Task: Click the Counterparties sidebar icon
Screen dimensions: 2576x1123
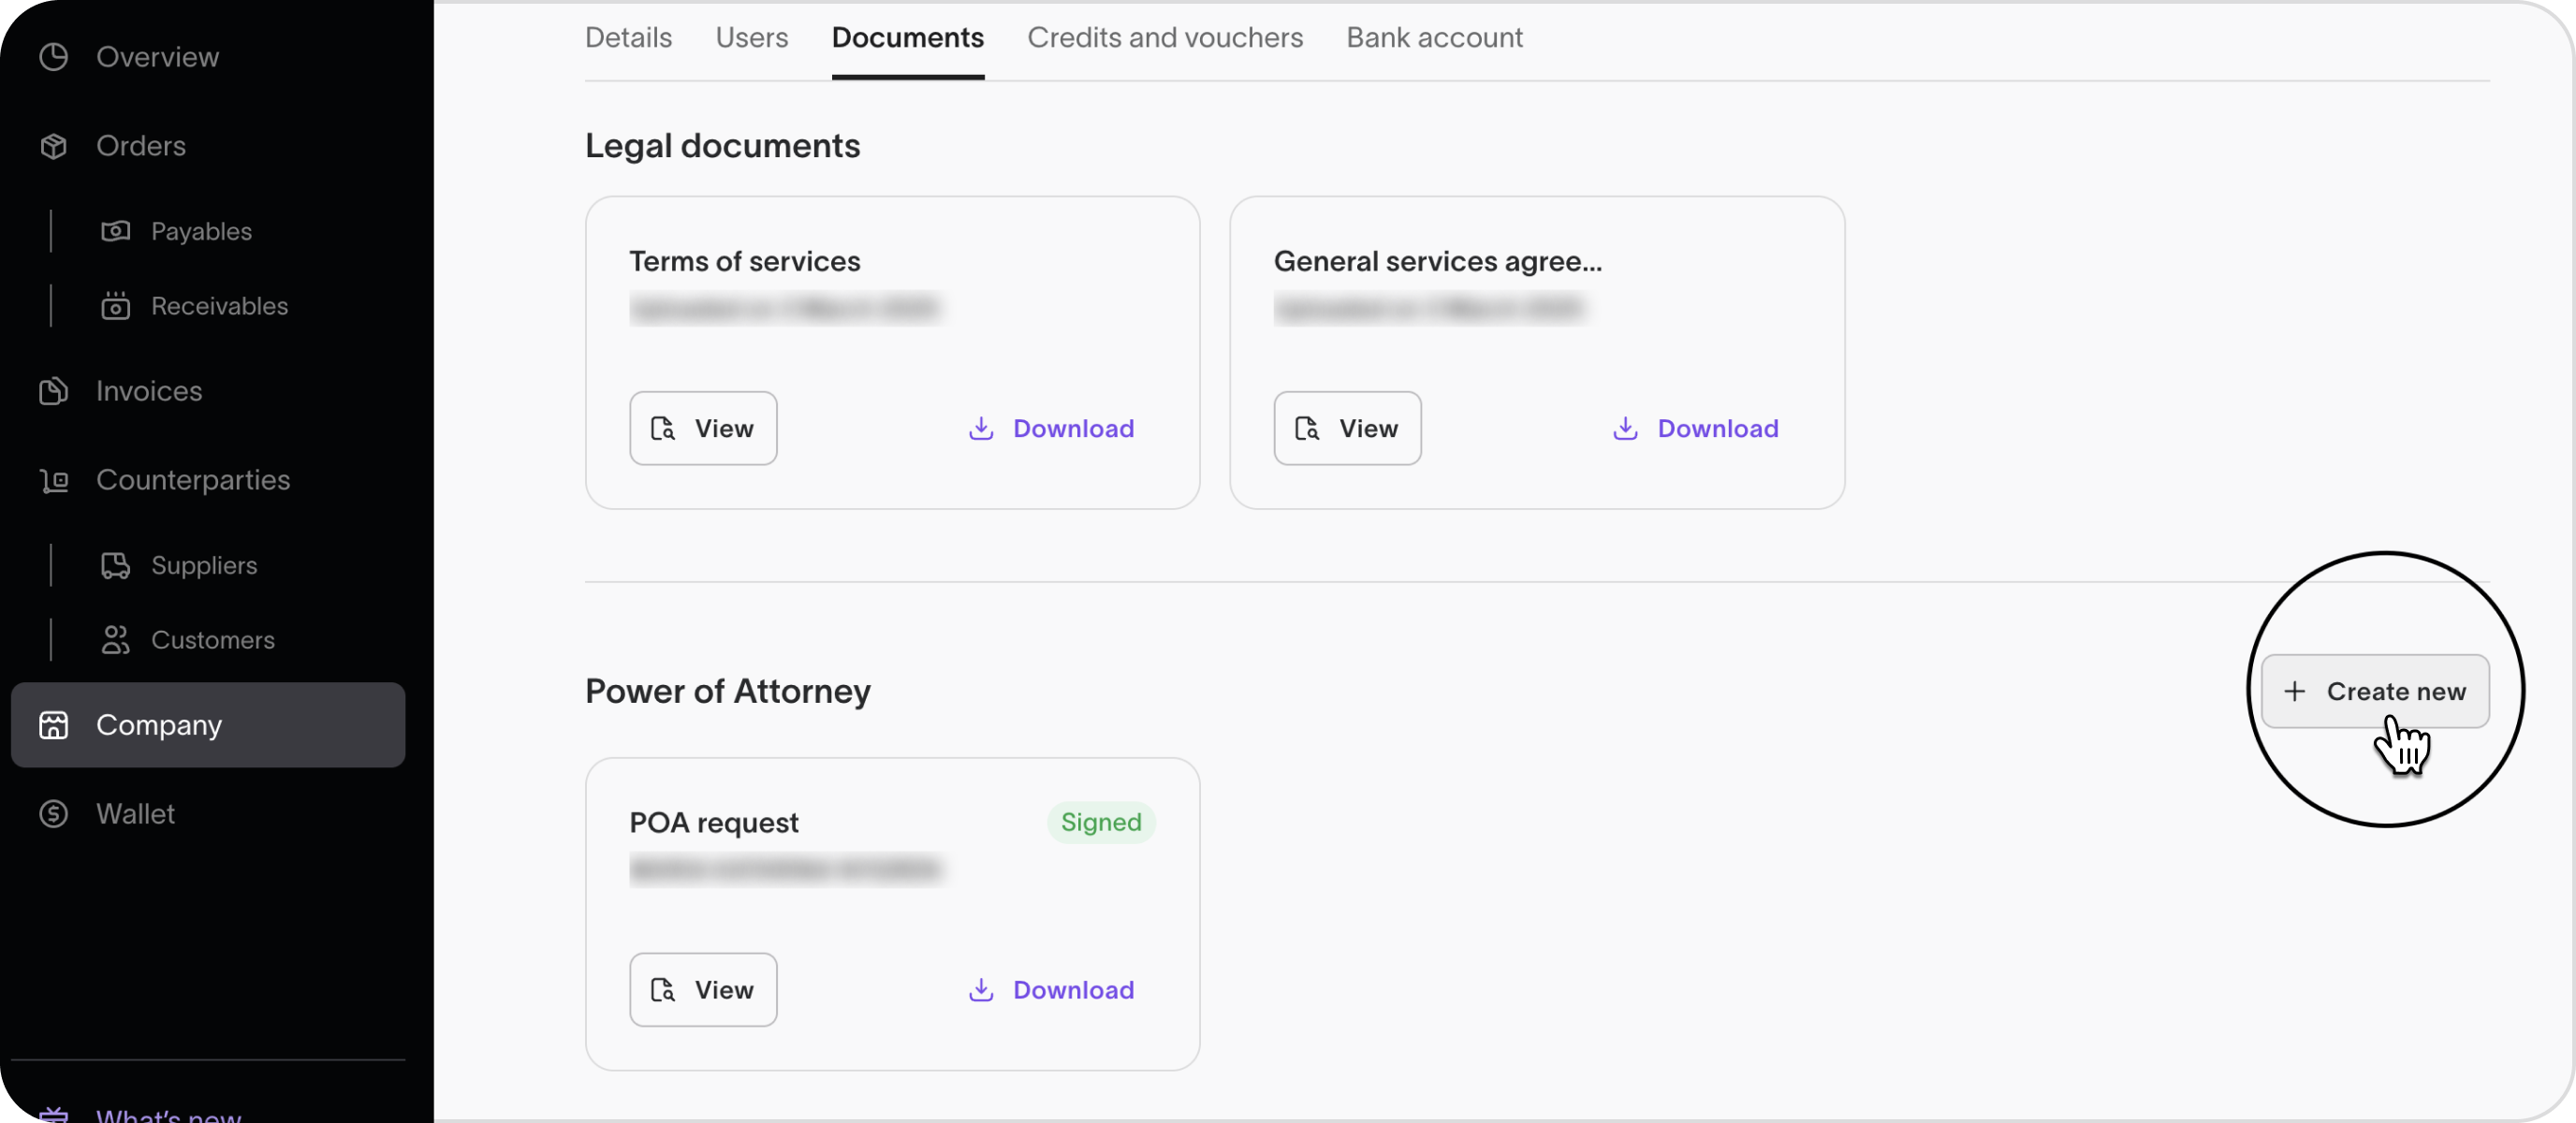Action: (x=54, y=480)
